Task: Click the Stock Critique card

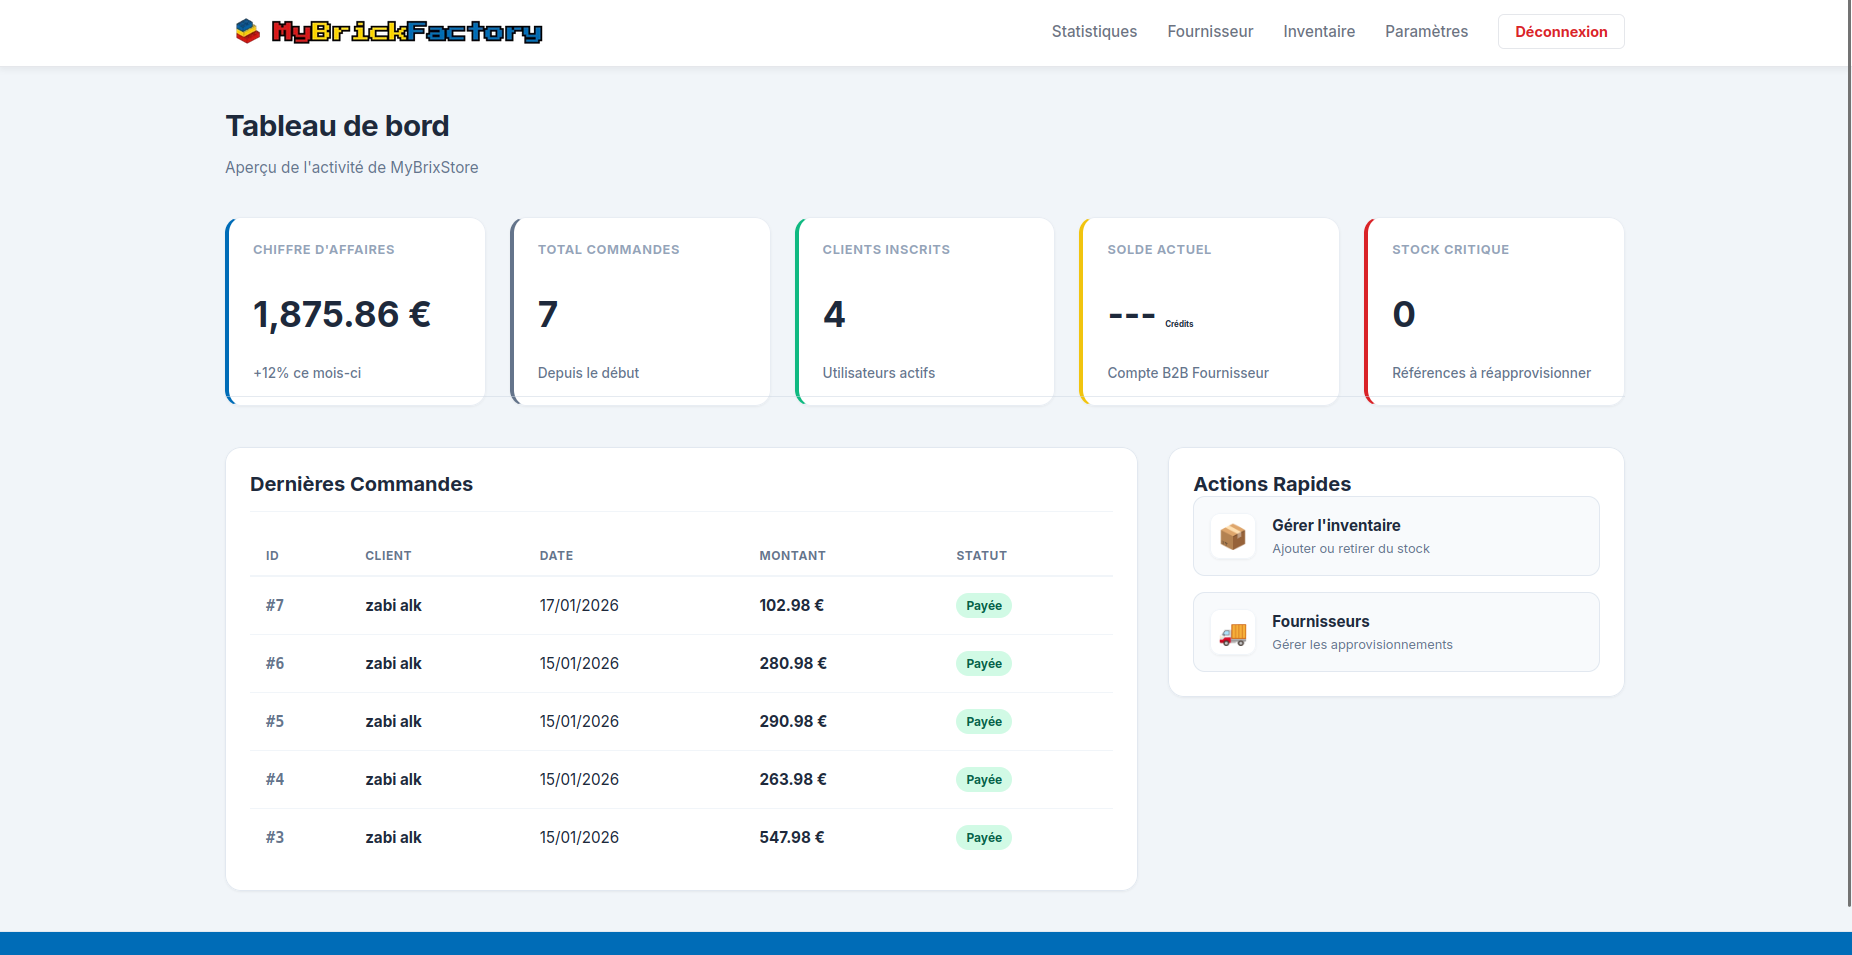Action: (x=1493, y=311)
